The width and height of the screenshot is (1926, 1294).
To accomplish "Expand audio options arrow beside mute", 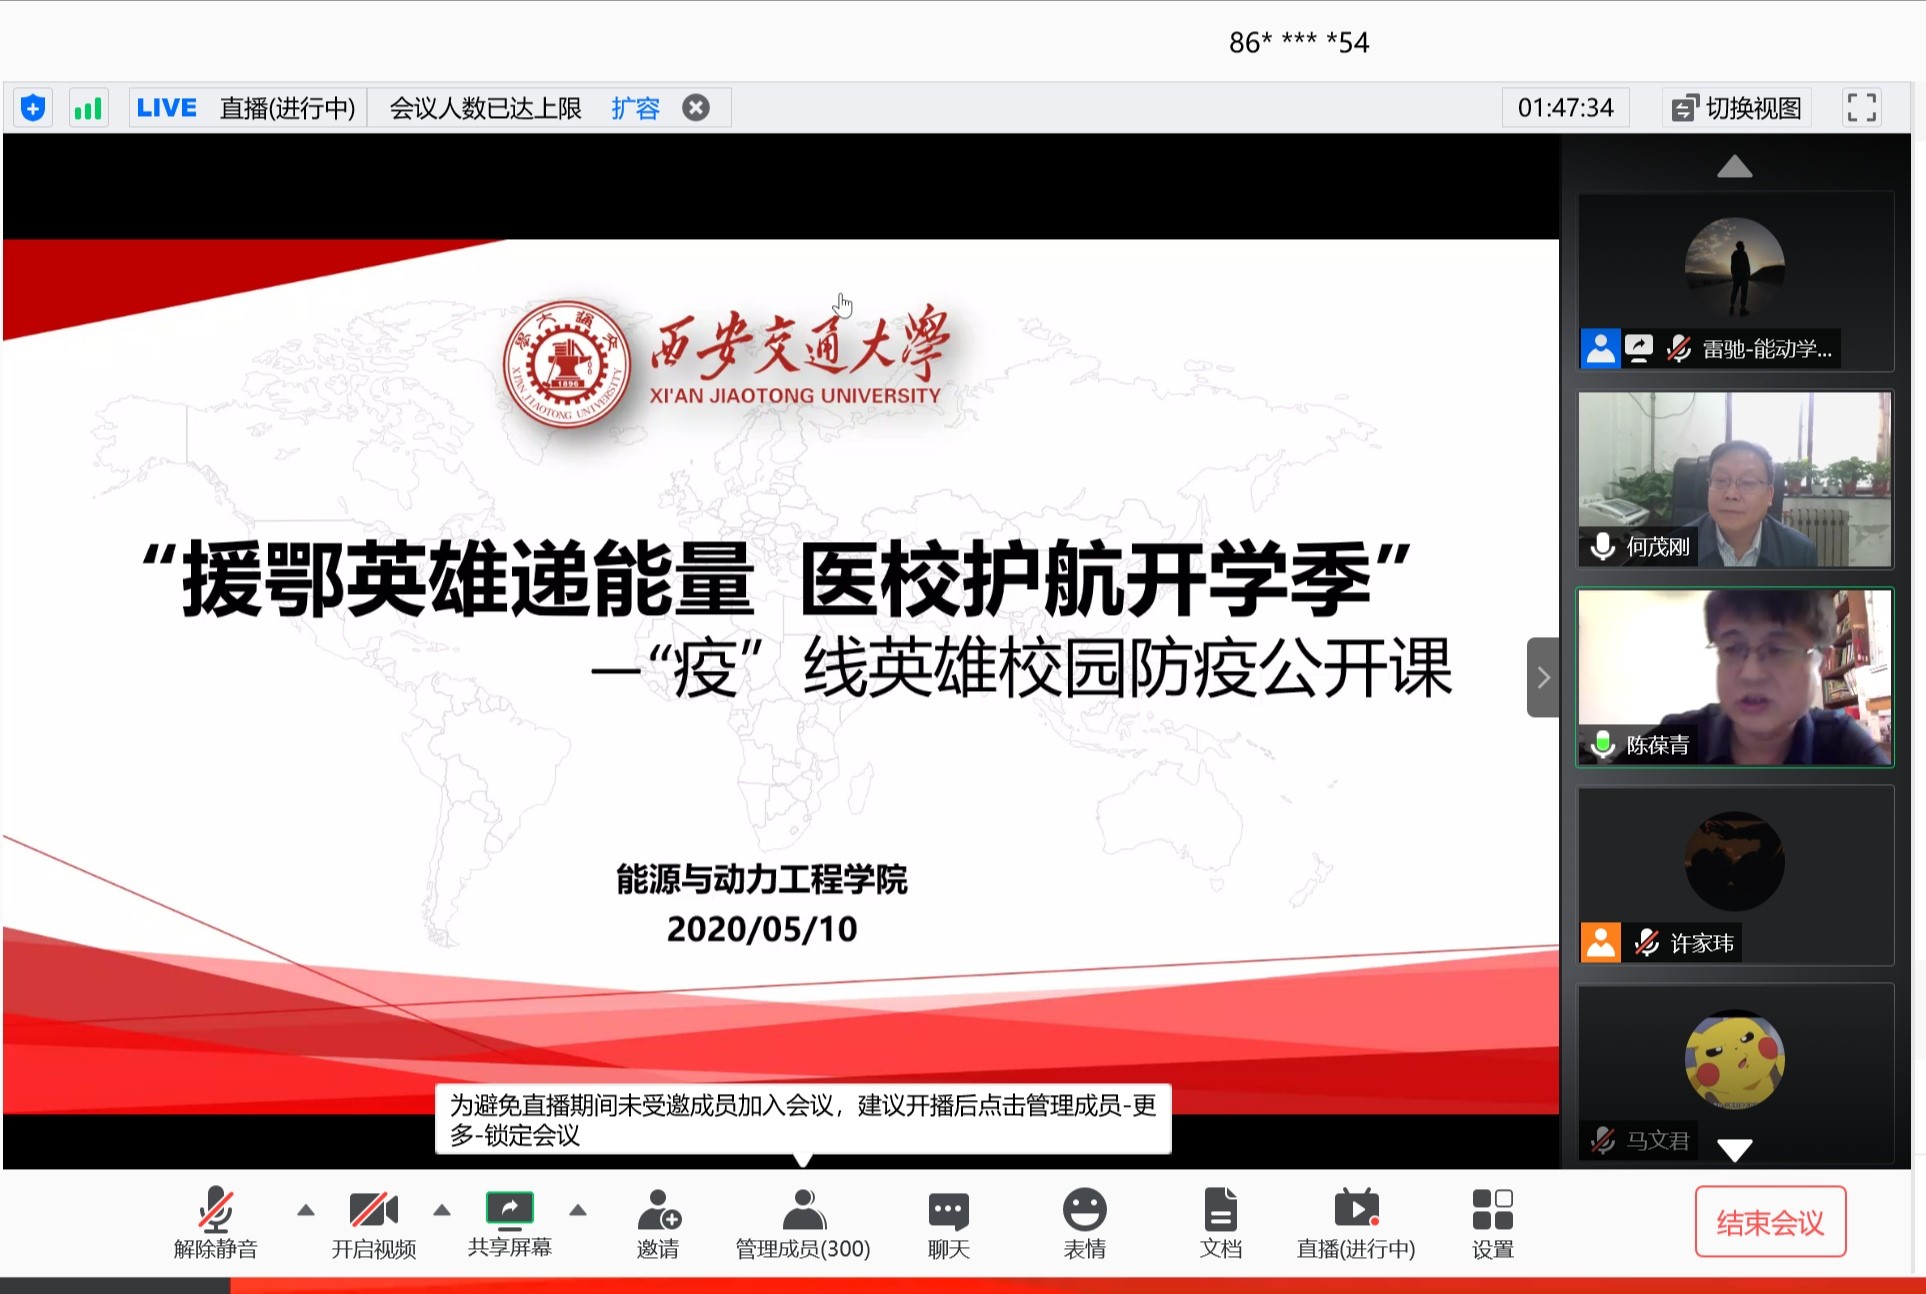I will click(306, 1210).
